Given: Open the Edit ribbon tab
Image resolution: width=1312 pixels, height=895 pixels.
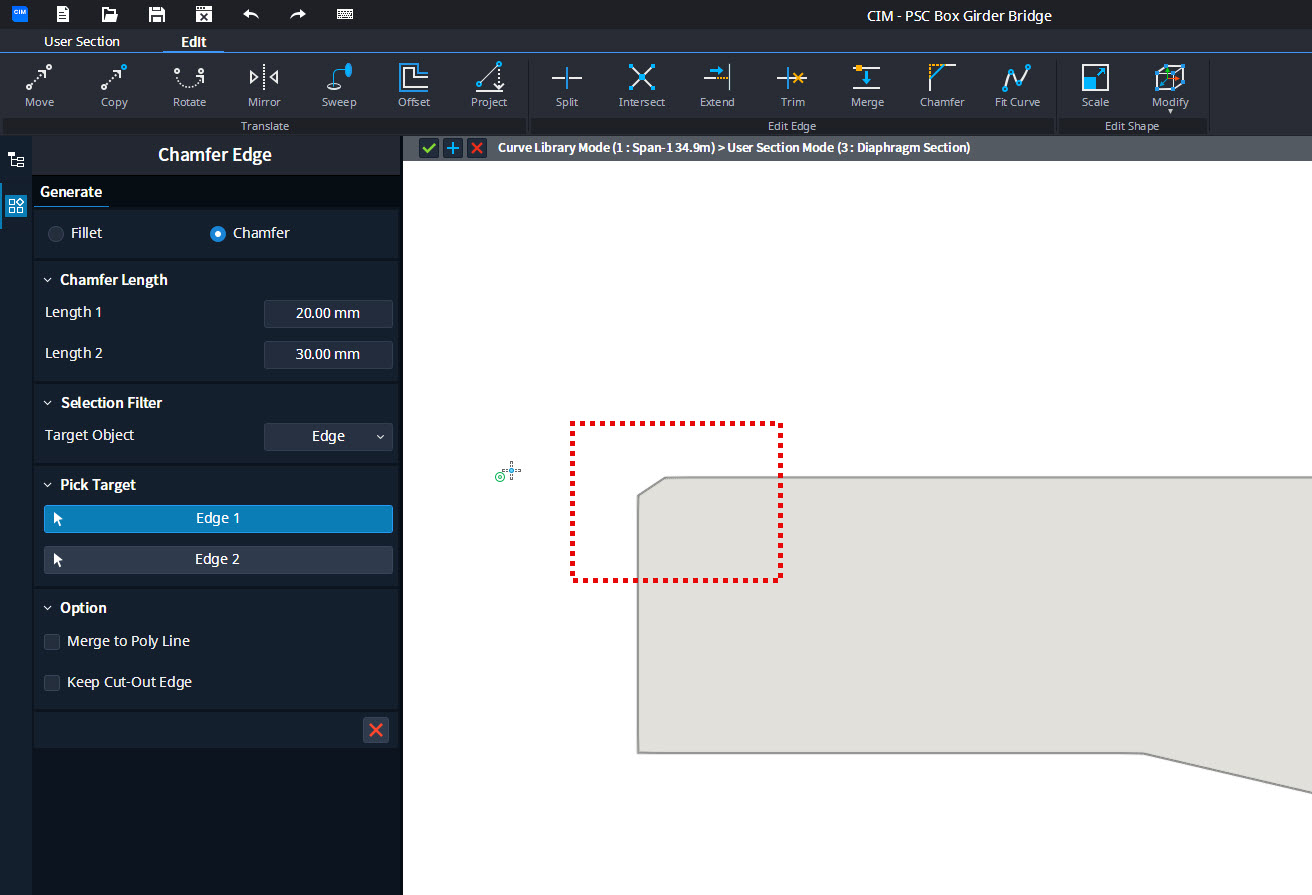Looking at the screenshot, I should pos(193,41).
